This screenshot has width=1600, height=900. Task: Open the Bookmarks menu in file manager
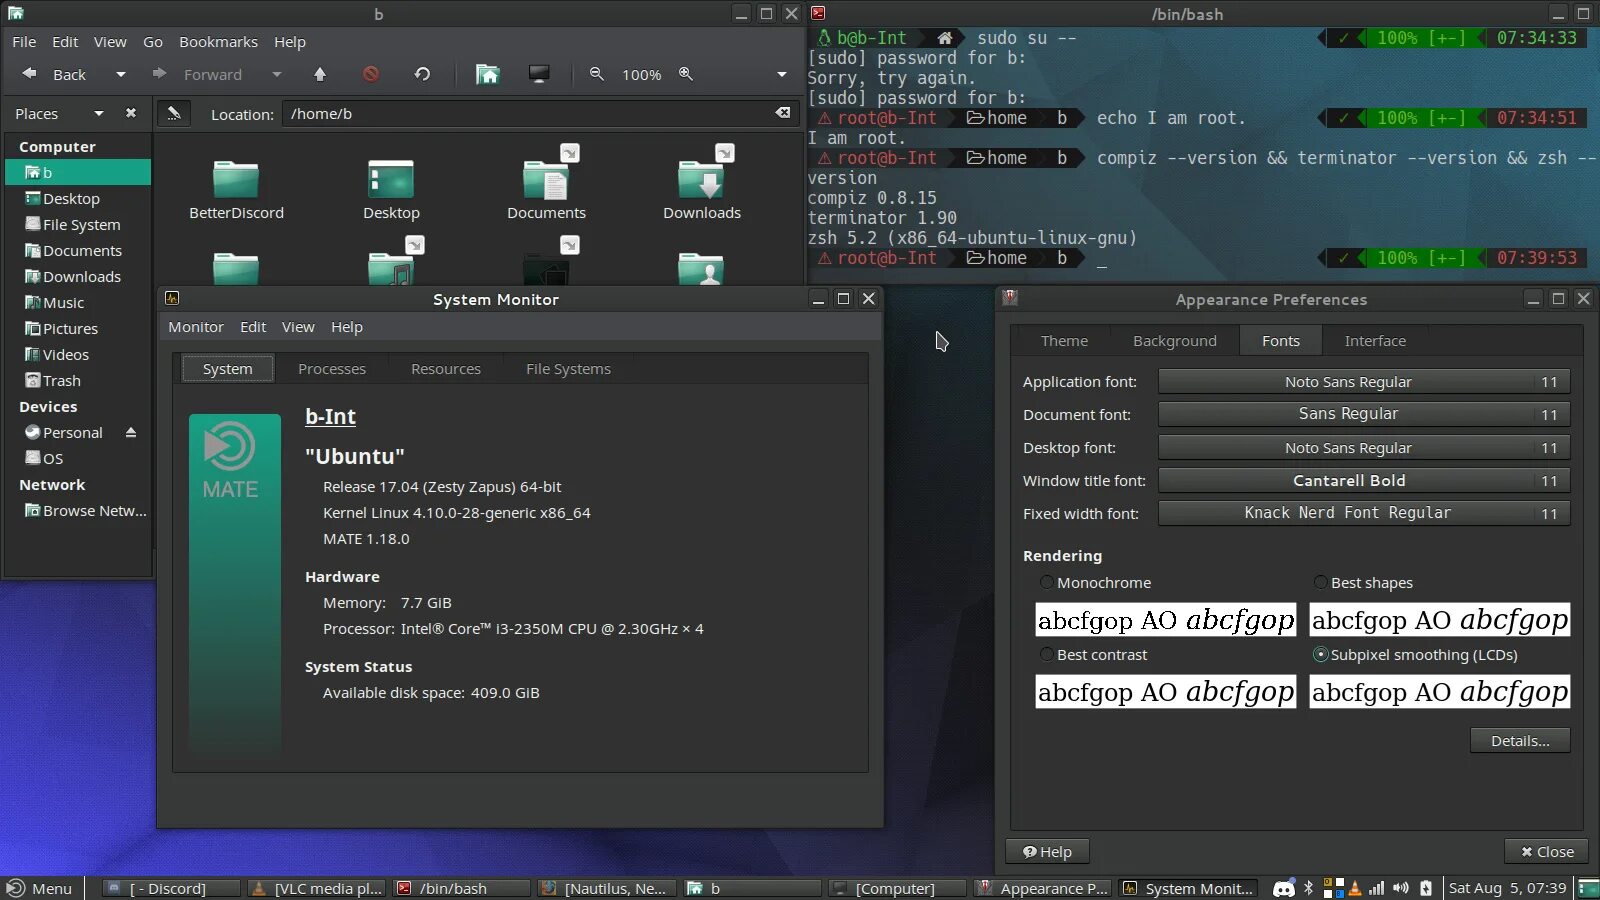(218, 41)
